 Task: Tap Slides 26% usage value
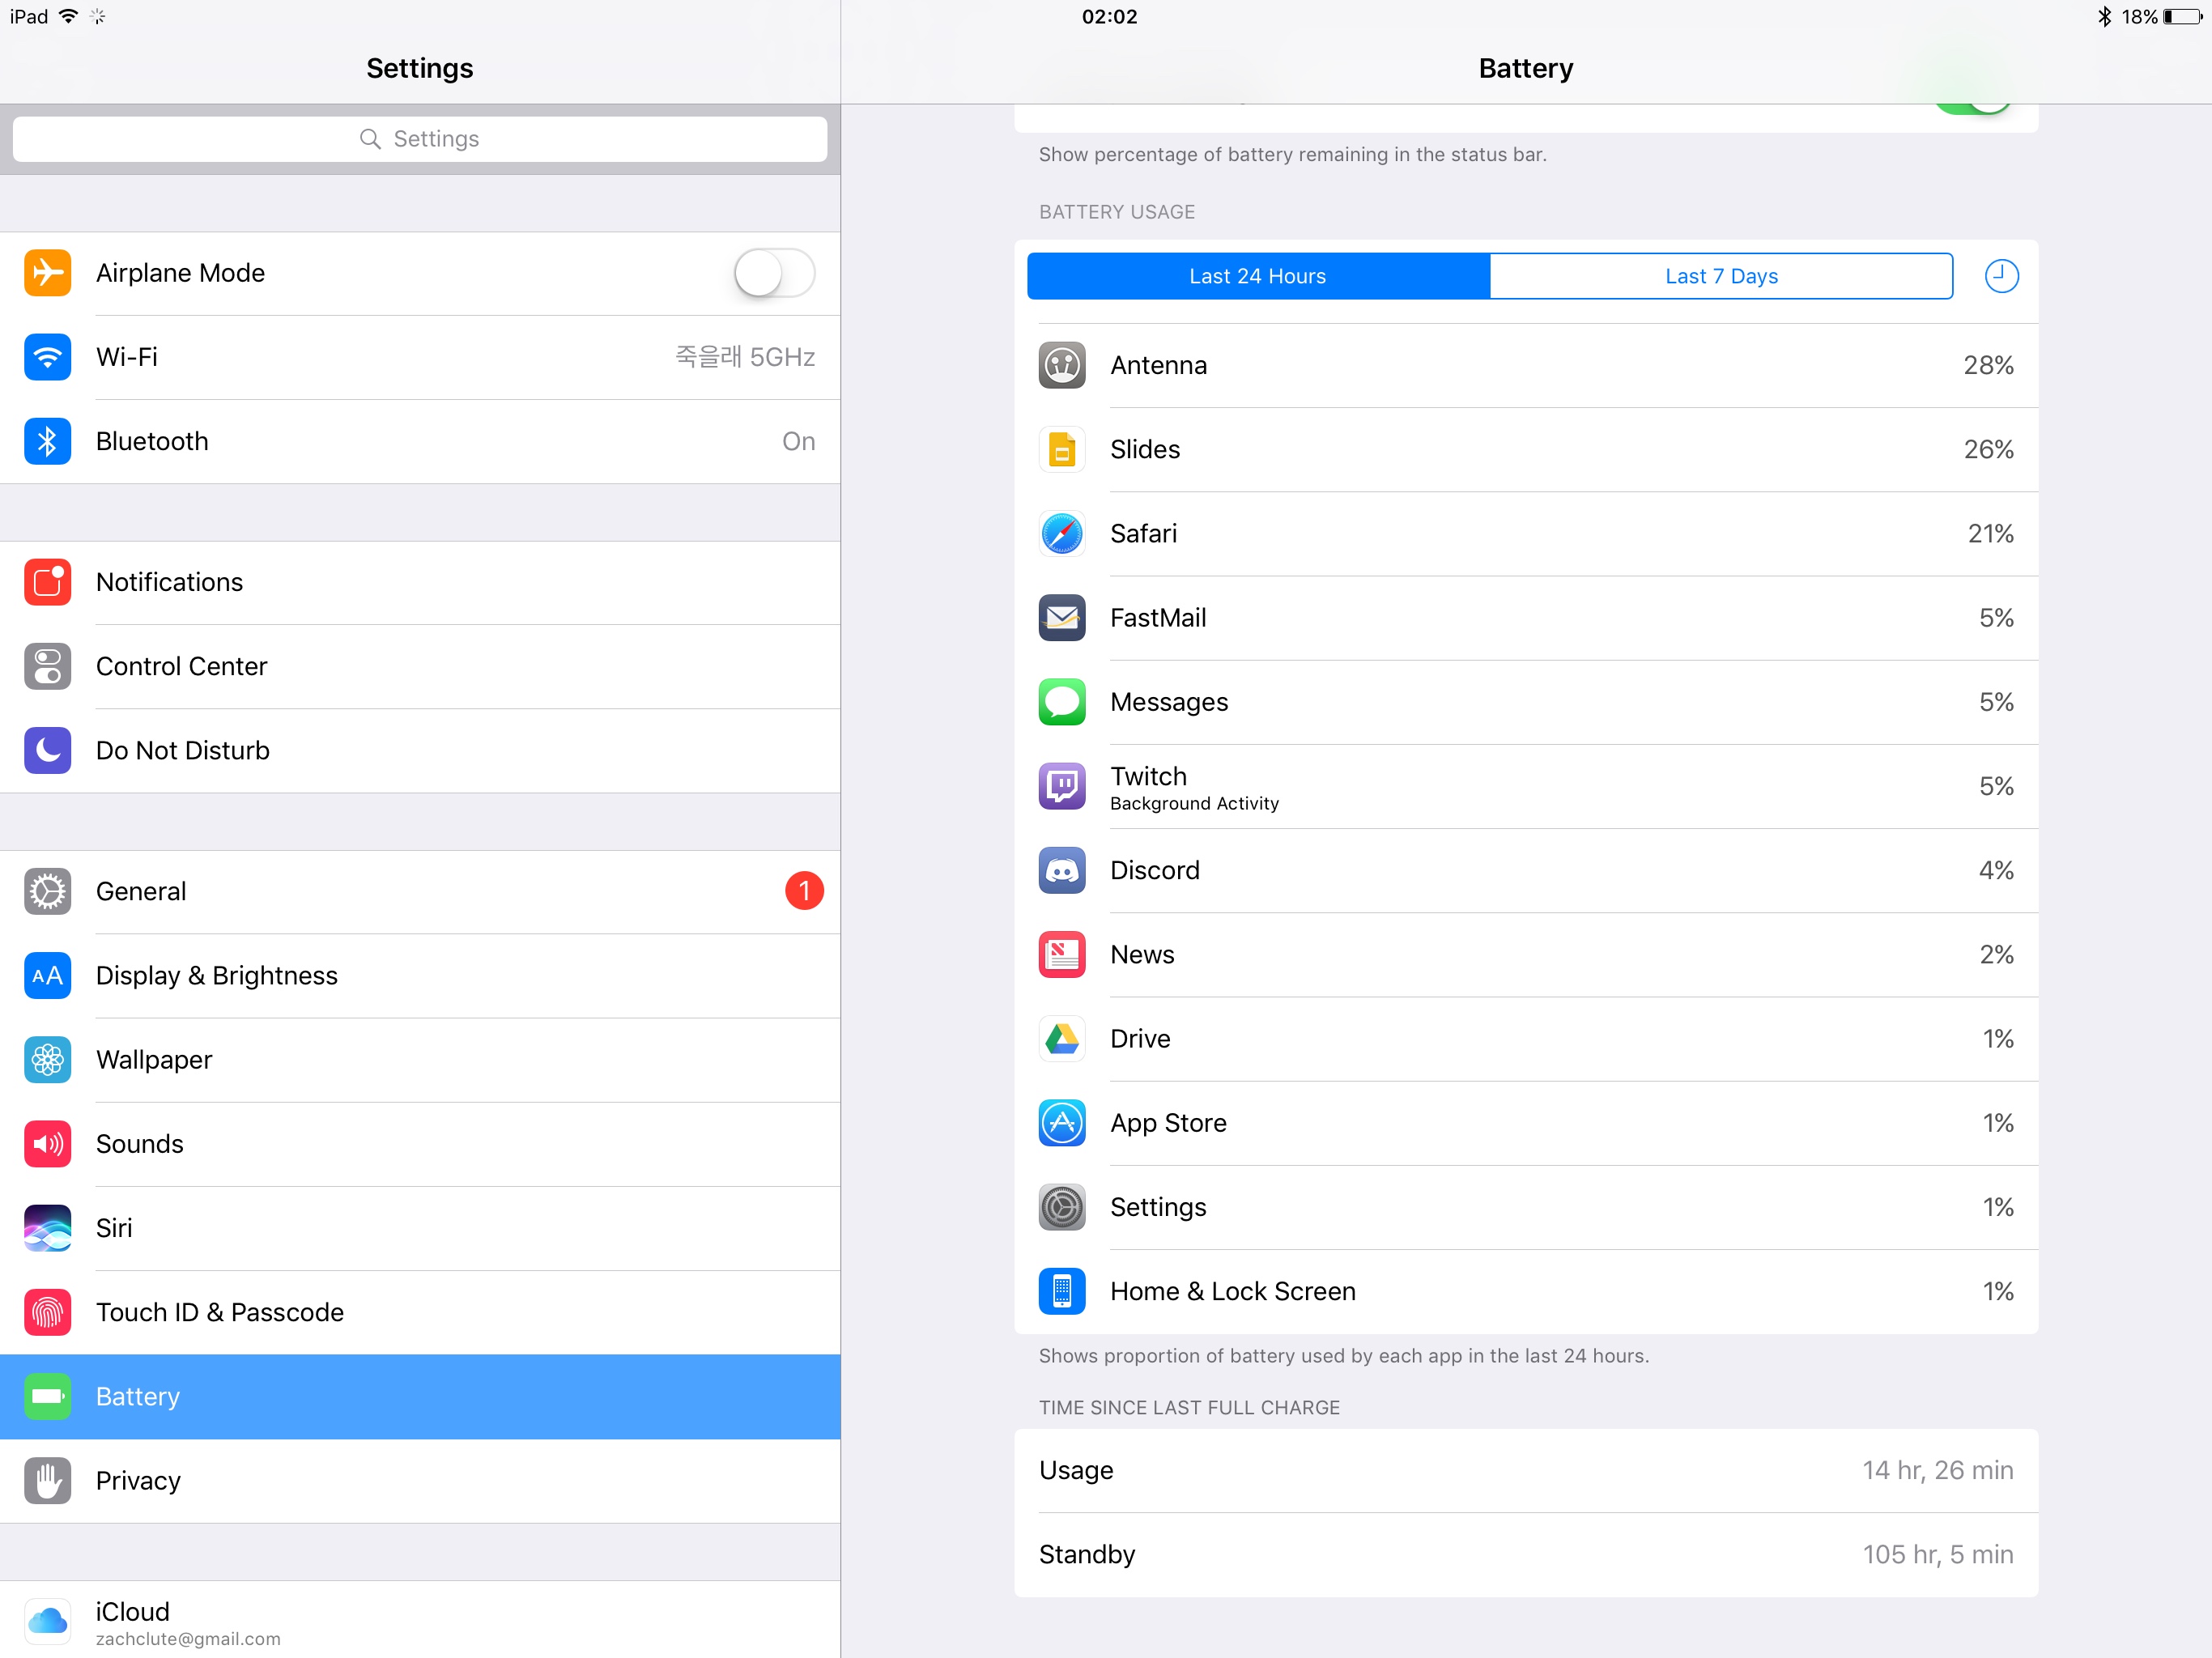point(1988,449)
